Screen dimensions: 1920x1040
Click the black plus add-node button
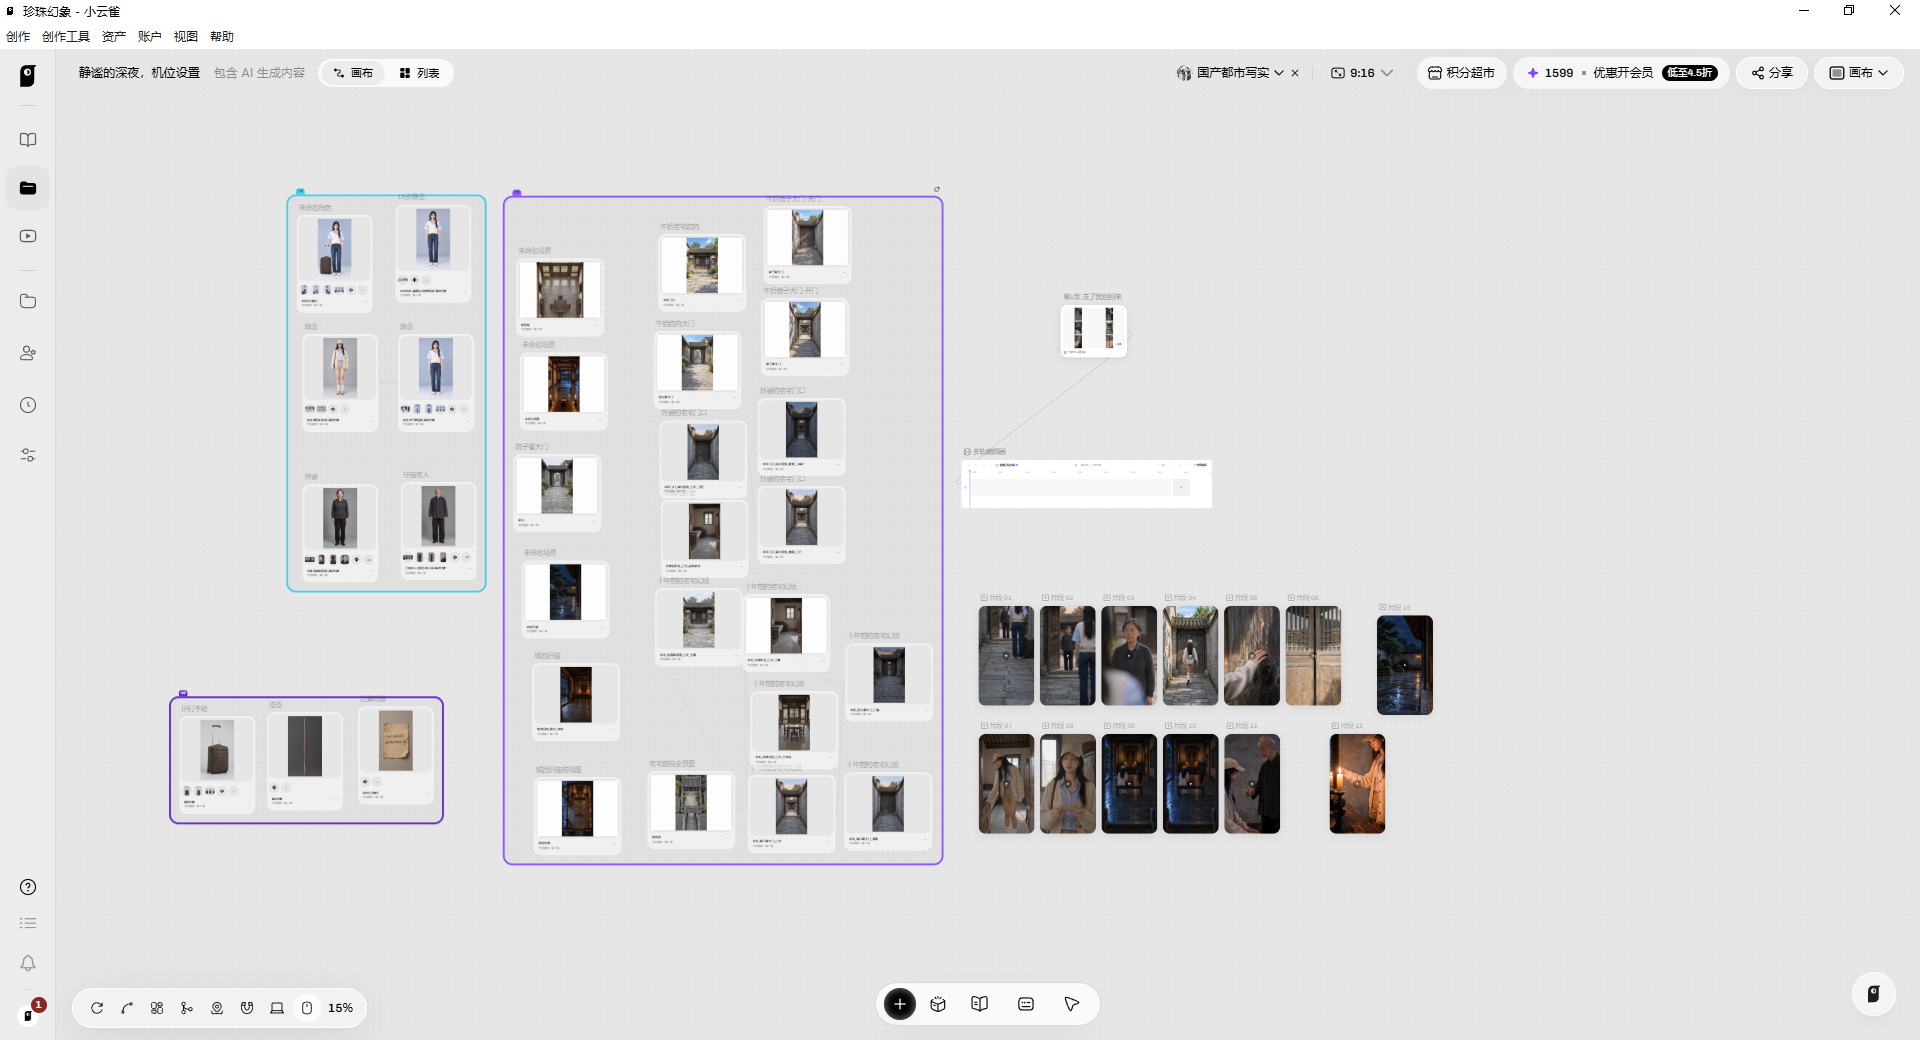(900, 1004)
